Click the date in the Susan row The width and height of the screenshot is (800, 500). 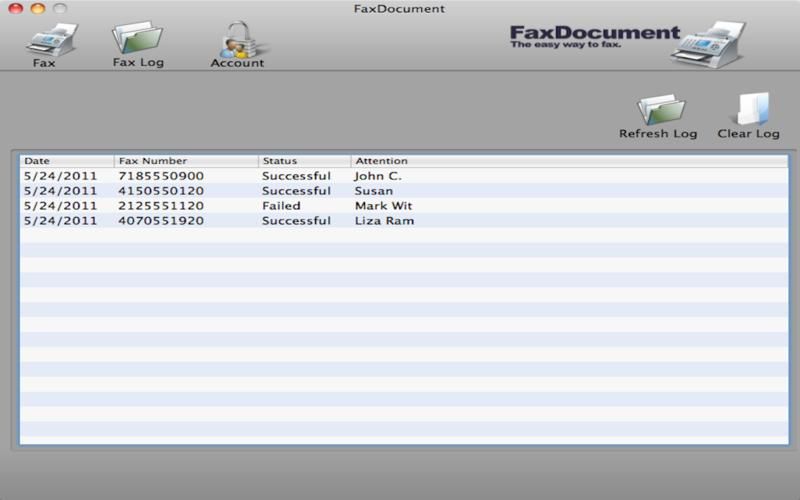(60, 191)
